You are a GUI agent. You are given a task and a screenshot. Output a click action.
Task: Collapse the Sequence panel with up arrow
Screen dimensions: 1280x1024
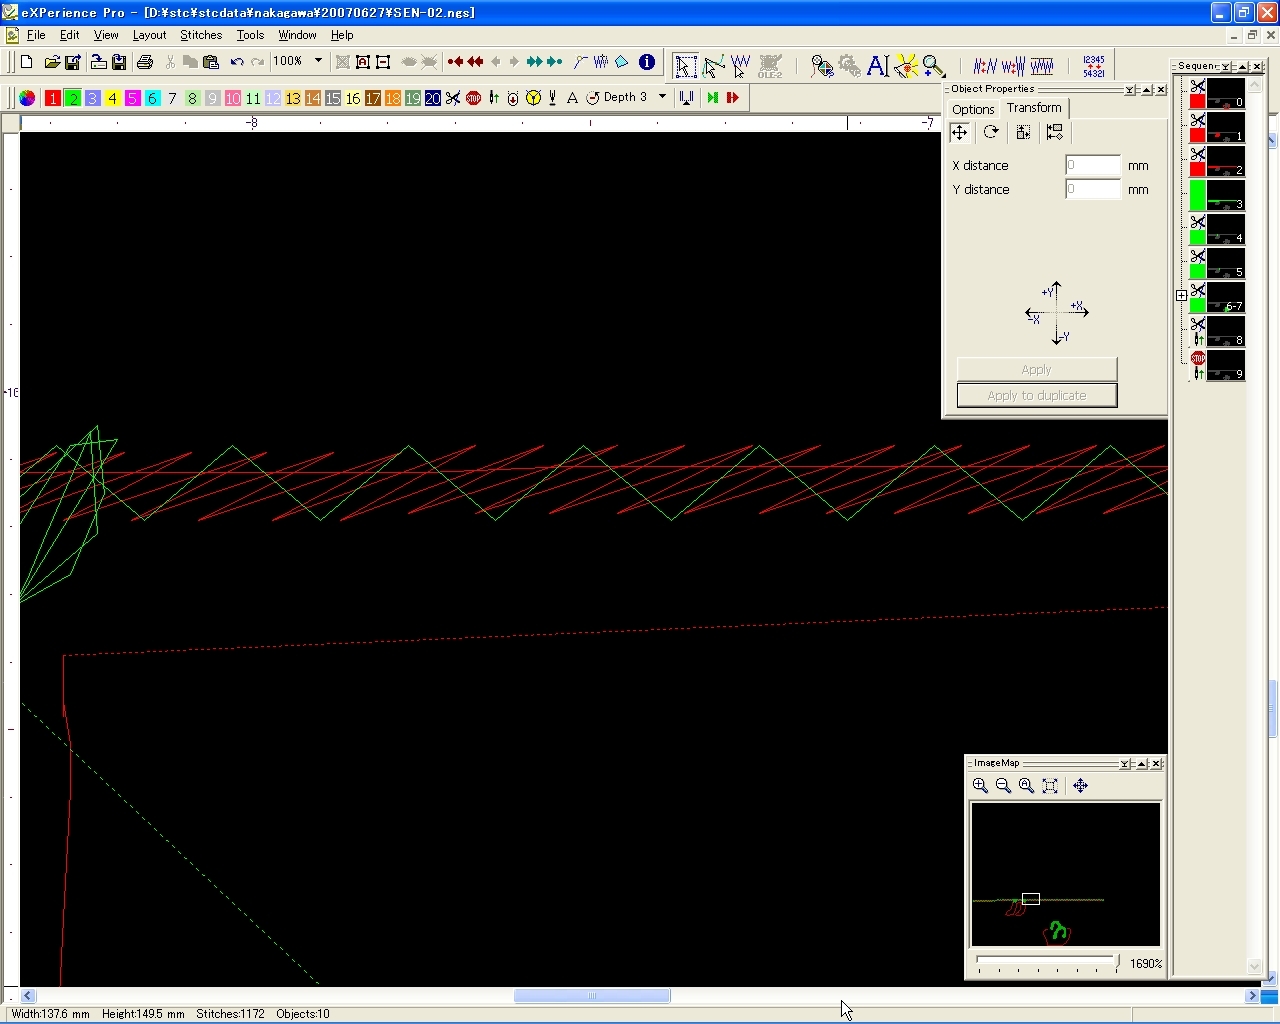1242,67
